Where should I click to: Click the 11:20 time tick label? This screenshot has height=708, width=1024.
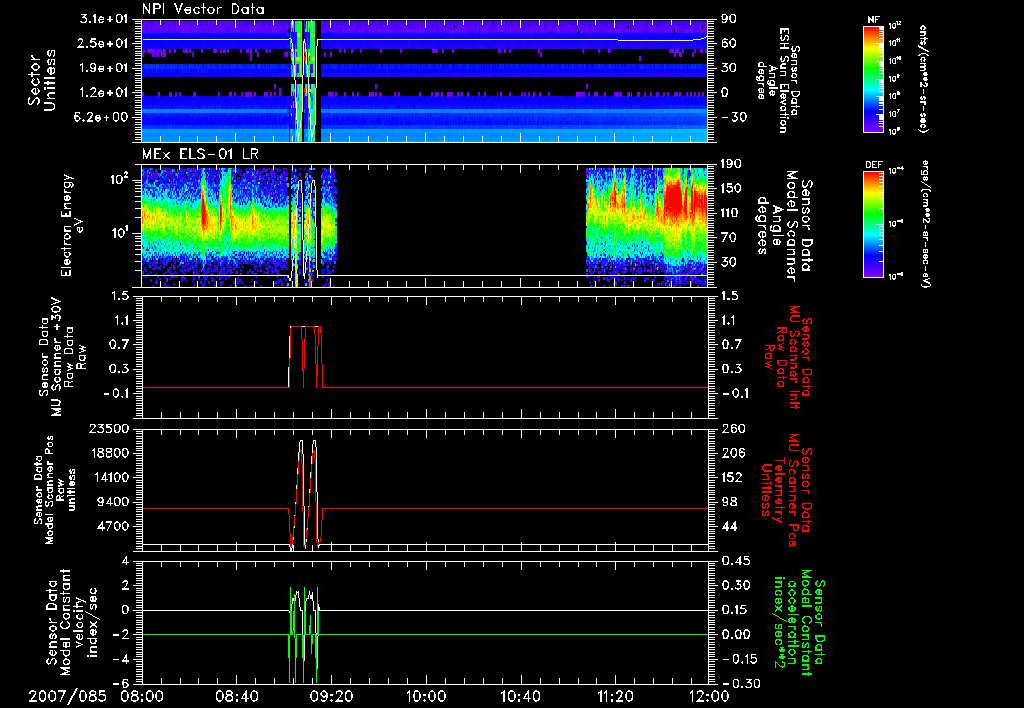pyautogui.click(x=614, y=696)
